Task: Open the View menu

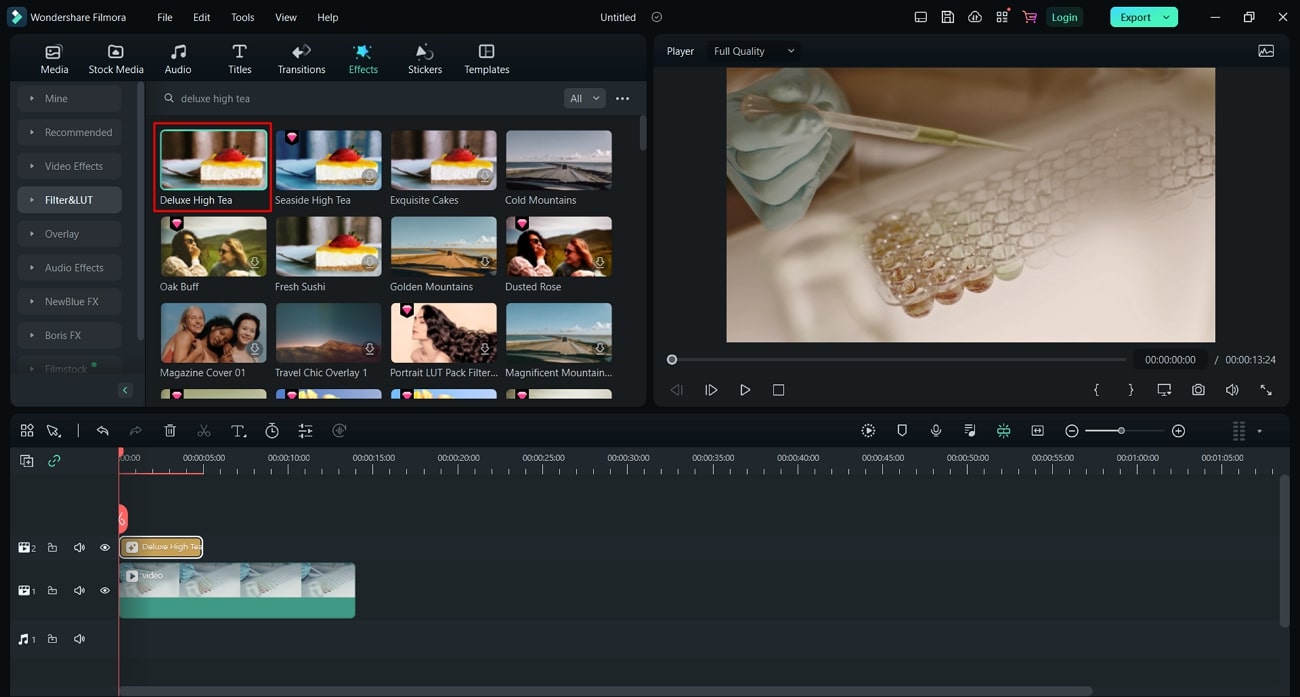Action: tap(286, 17)
